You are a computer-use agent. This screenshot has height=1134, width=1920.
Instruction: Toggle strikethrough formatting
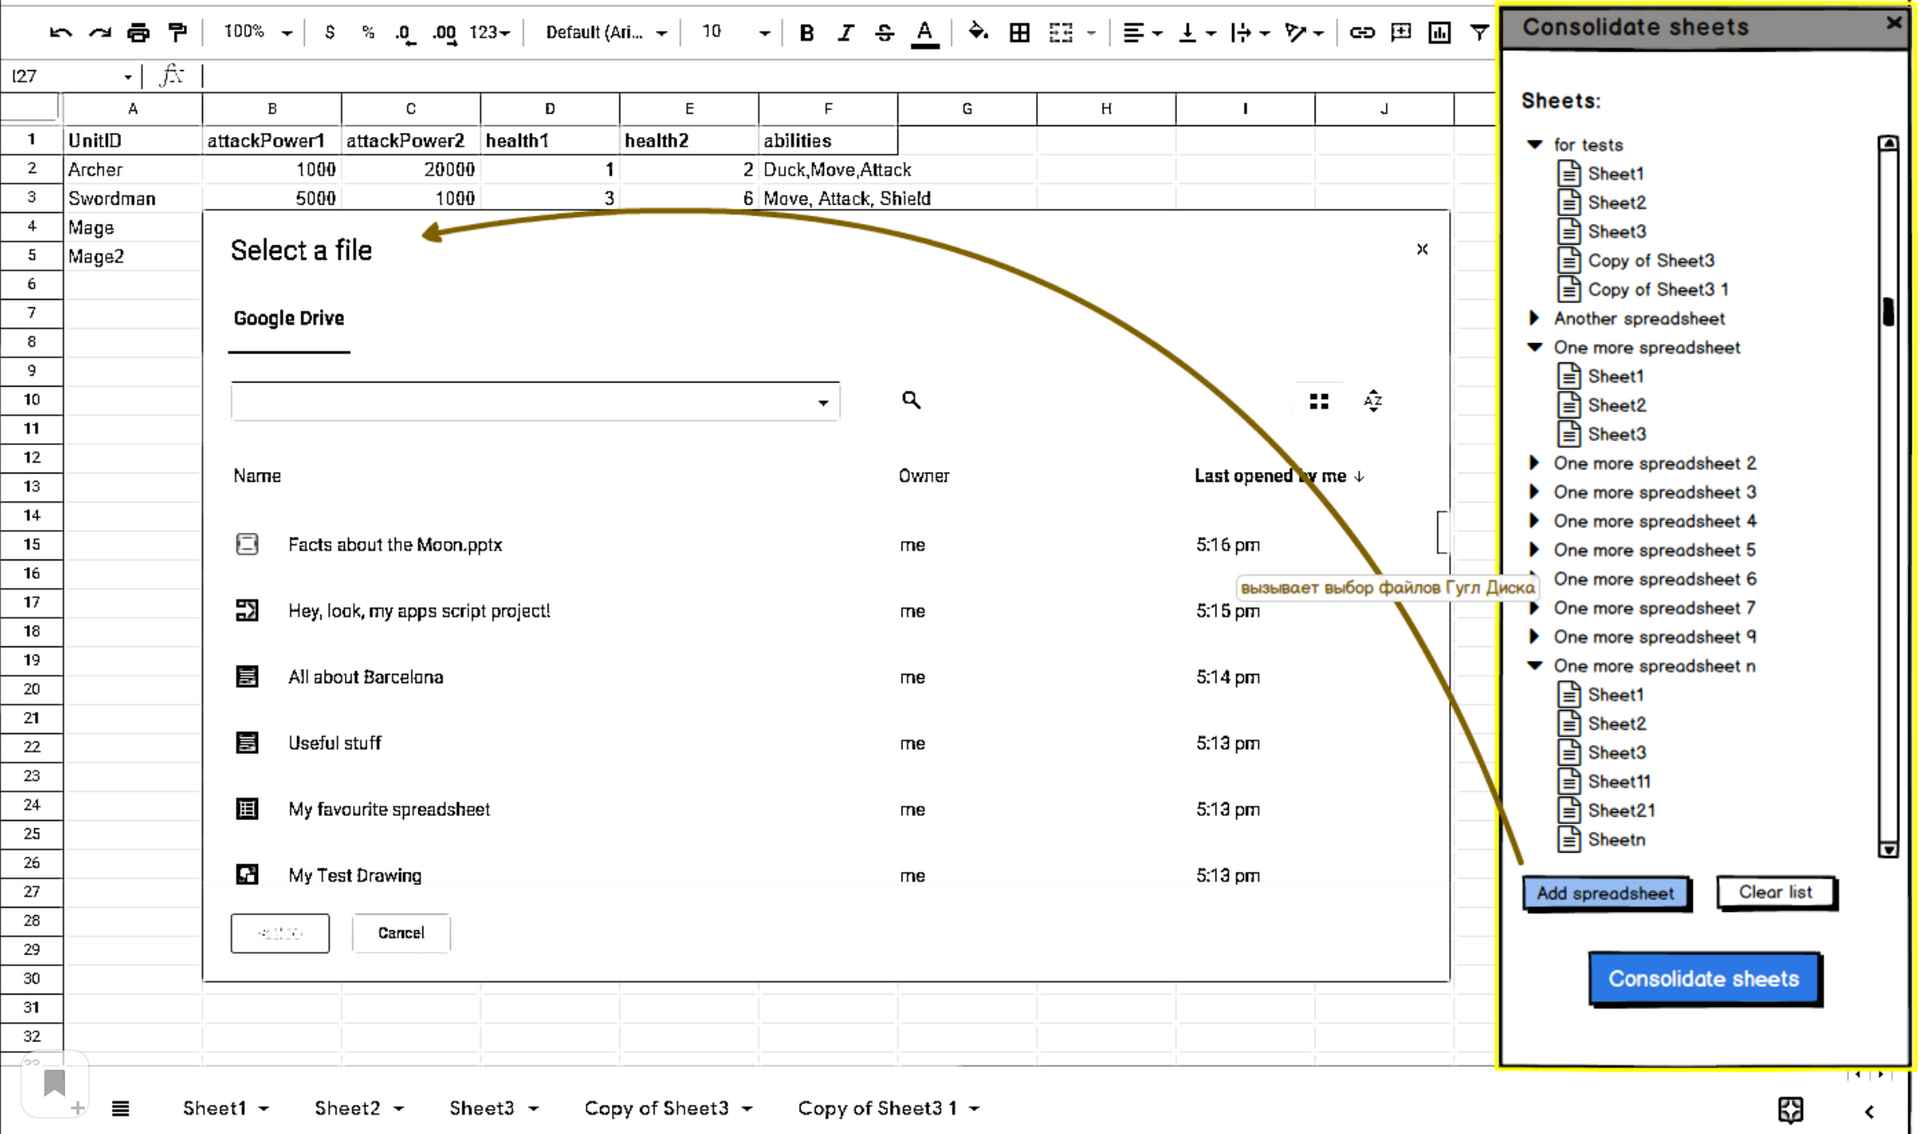tap(884, 33)
